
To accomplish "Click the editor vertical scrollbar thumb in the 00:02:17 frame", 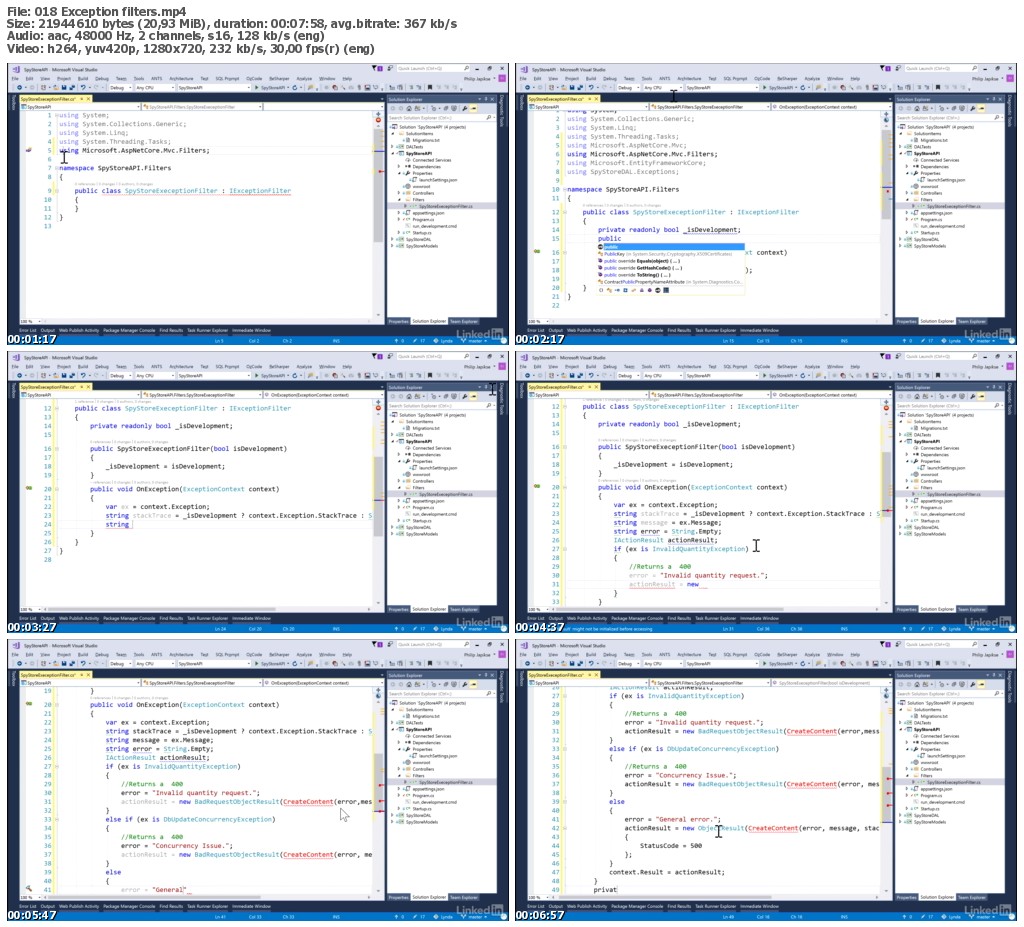I will click(x=886, y=174).
